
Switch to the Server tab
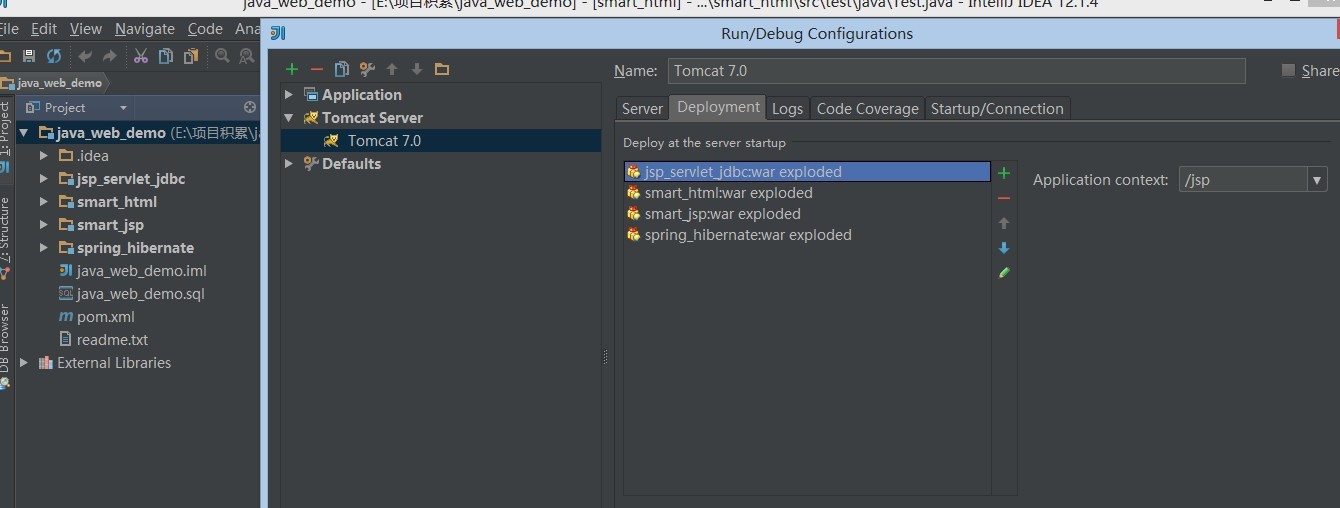642,109
